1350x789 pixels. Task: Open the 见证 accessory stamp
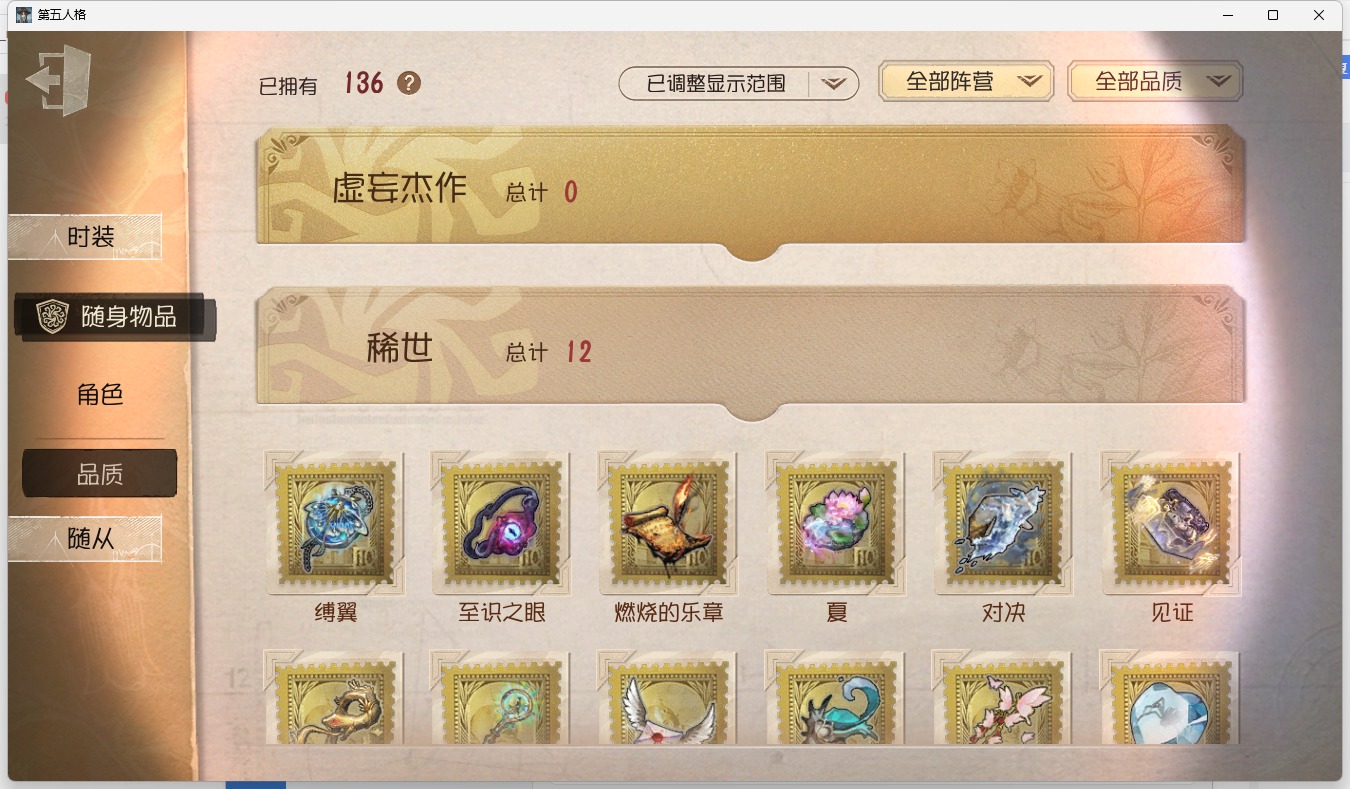coord(1171,523)
